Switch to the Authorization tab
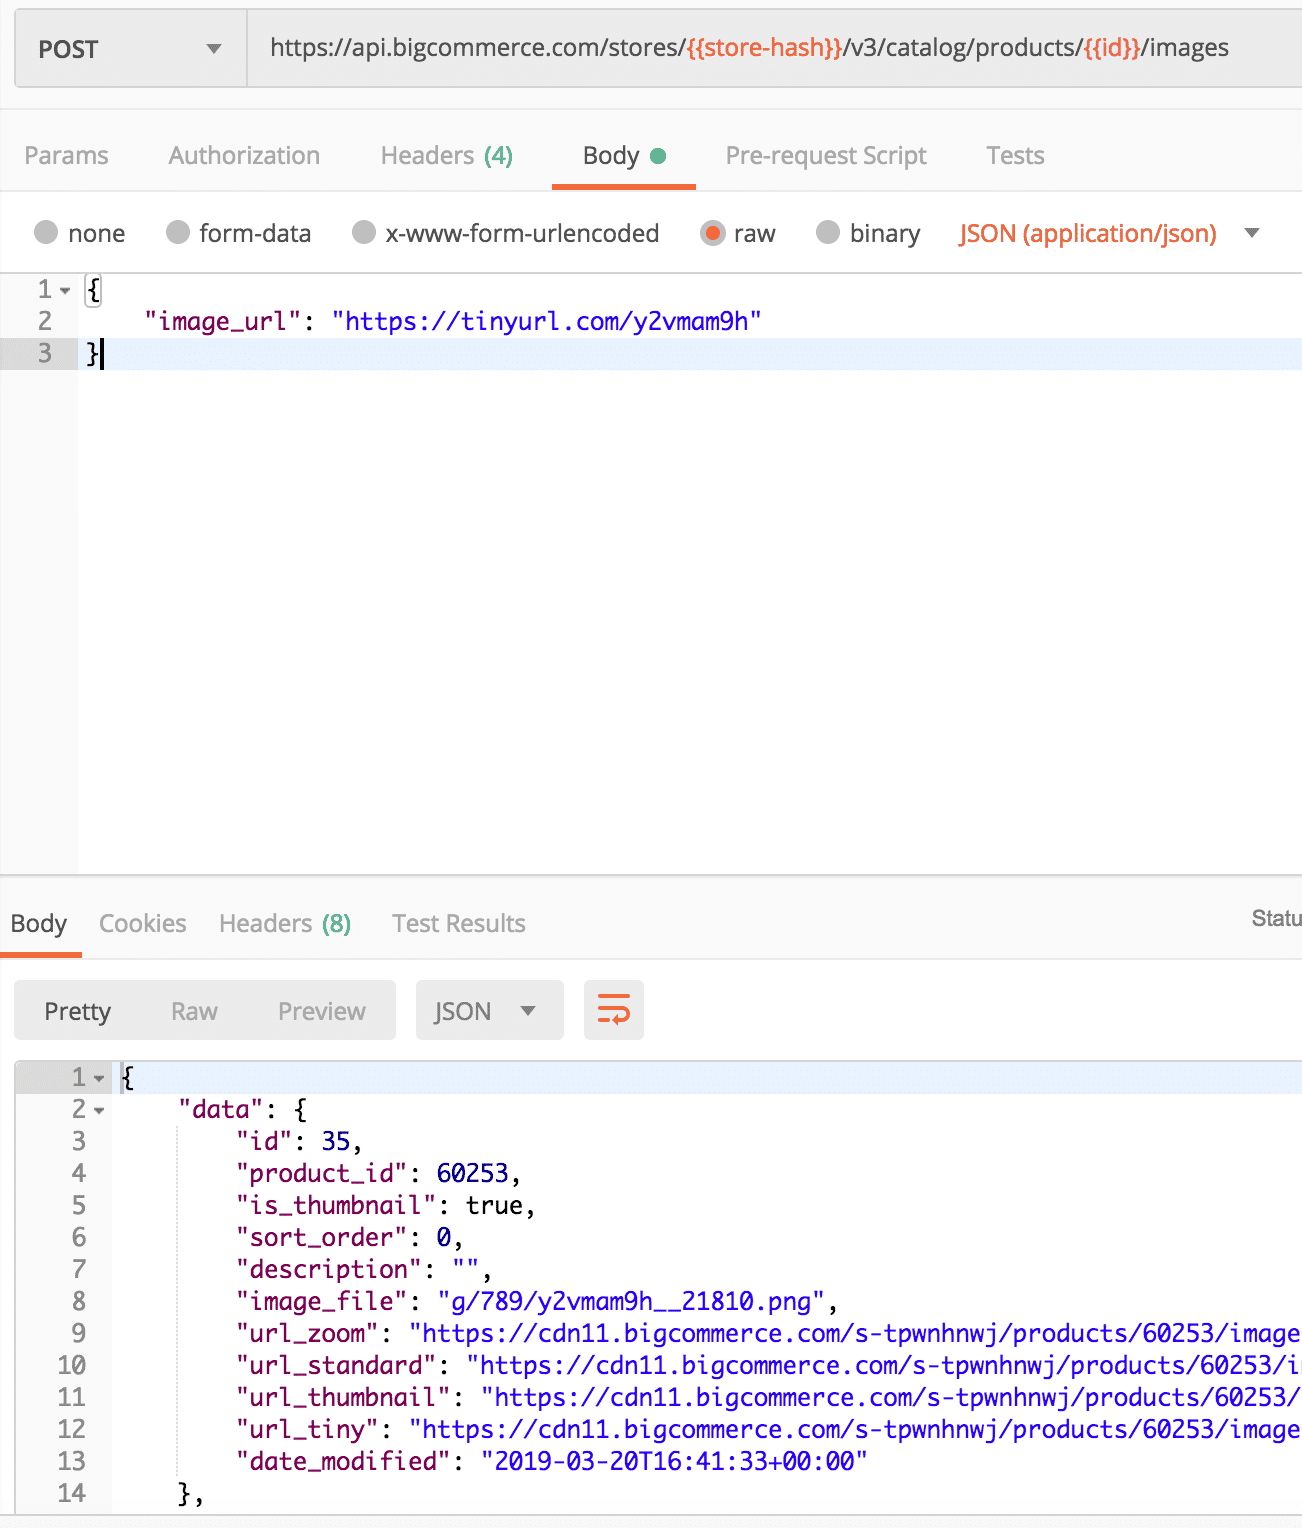Screen dimensions: 1302x1528 coord(243,155)
